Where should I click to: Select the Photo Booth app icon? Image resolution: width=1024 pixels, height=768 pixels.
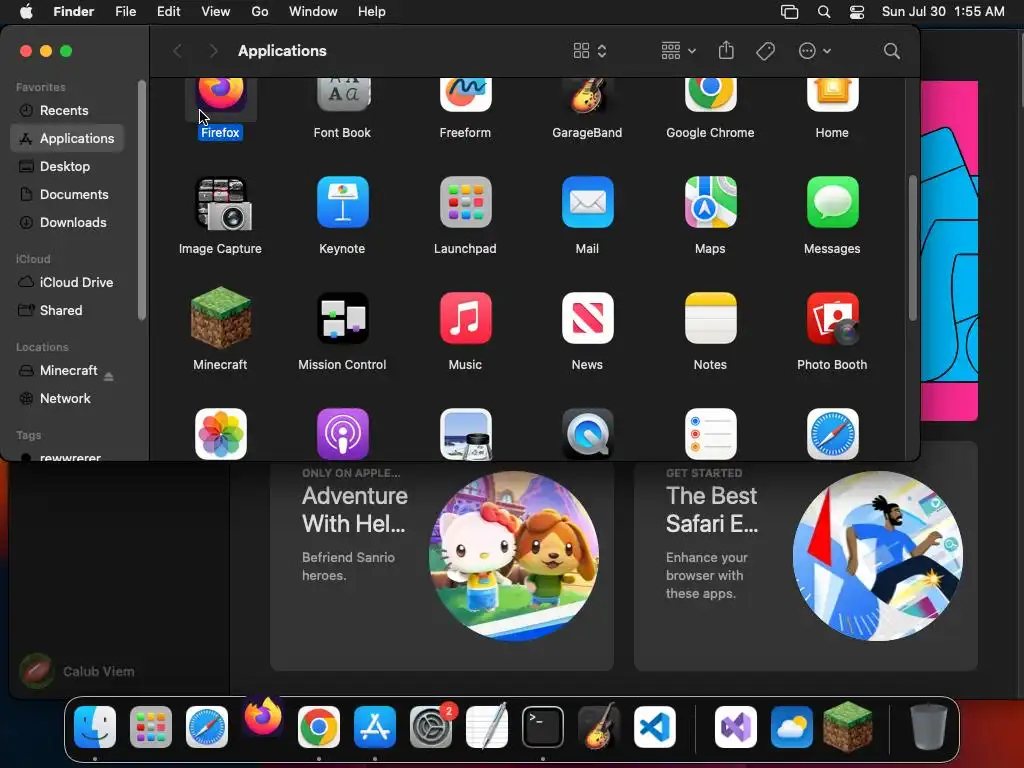coord(832,318)
